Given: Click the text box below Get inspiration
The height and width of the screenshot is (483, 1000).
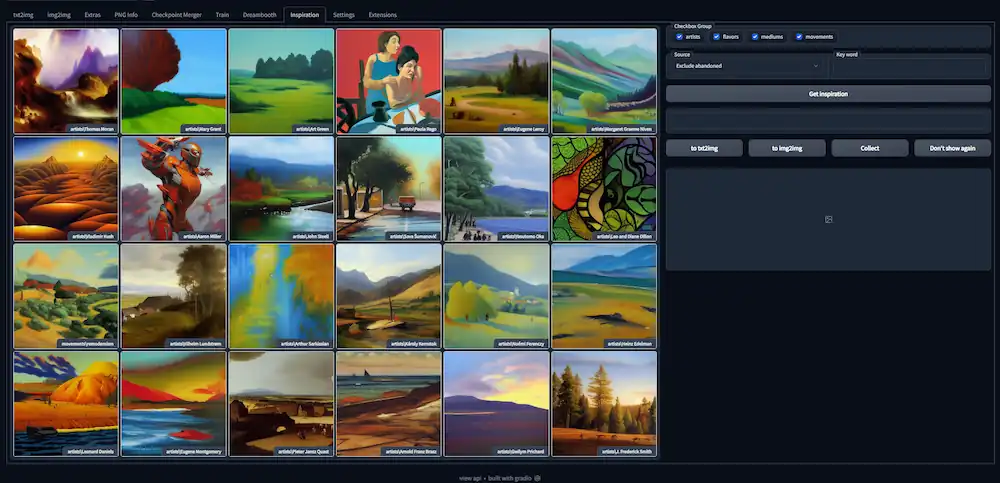Looking at the screenshot, I should (x=828, y=121).
